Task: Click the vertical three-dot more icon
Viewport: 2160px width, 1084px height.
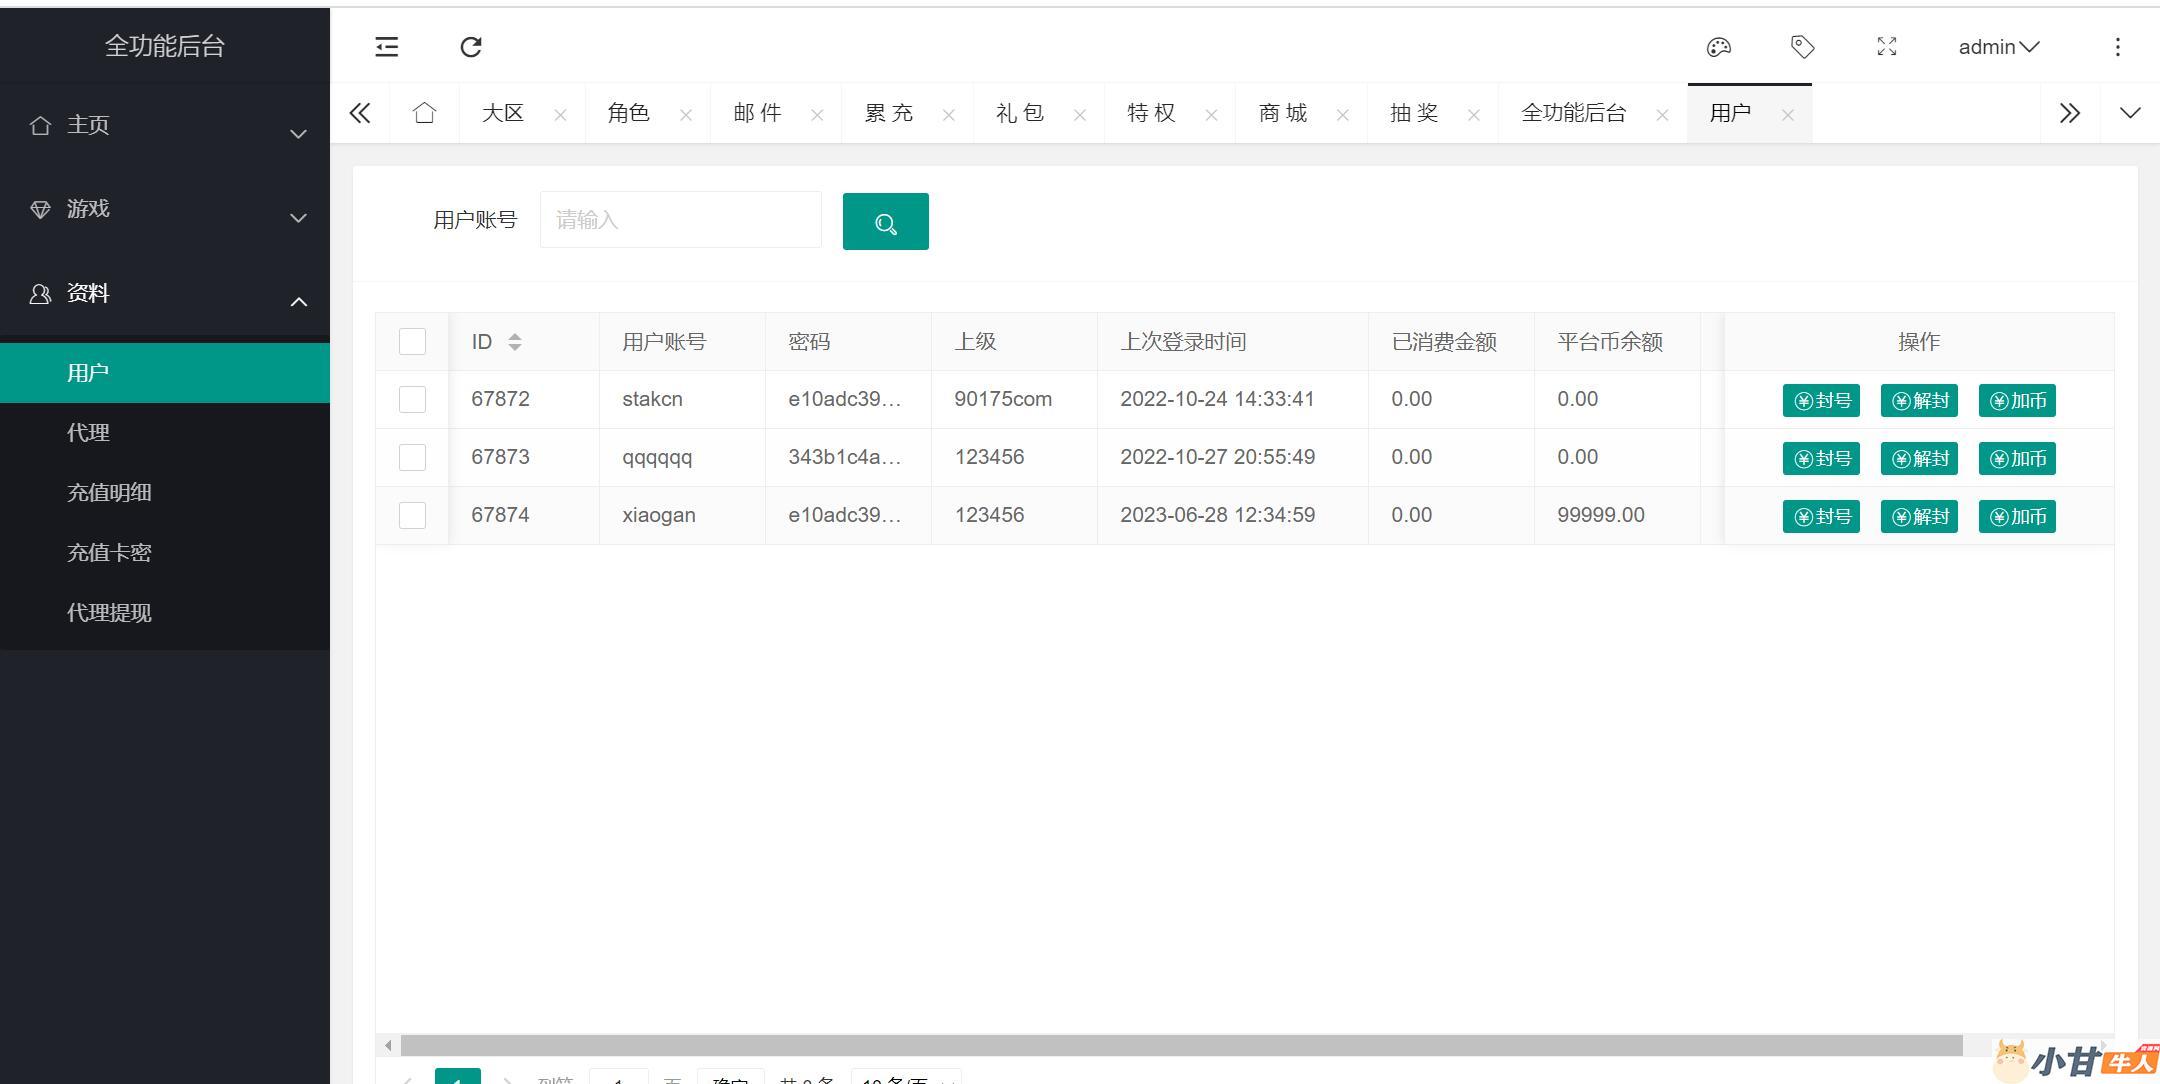Action: click(x=2117, y=47)
